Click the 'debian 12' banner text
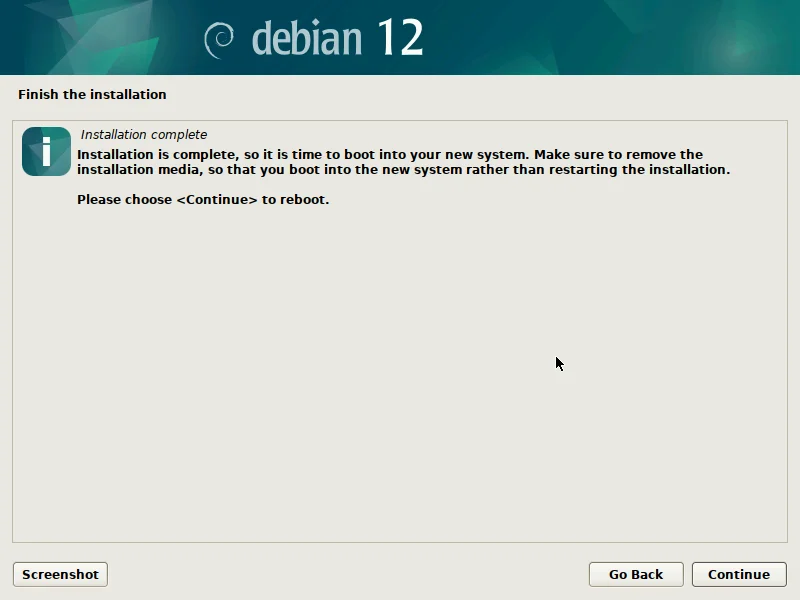Image resolution: width=800 pixels, height=600 pixels. [x=337, y=37]
